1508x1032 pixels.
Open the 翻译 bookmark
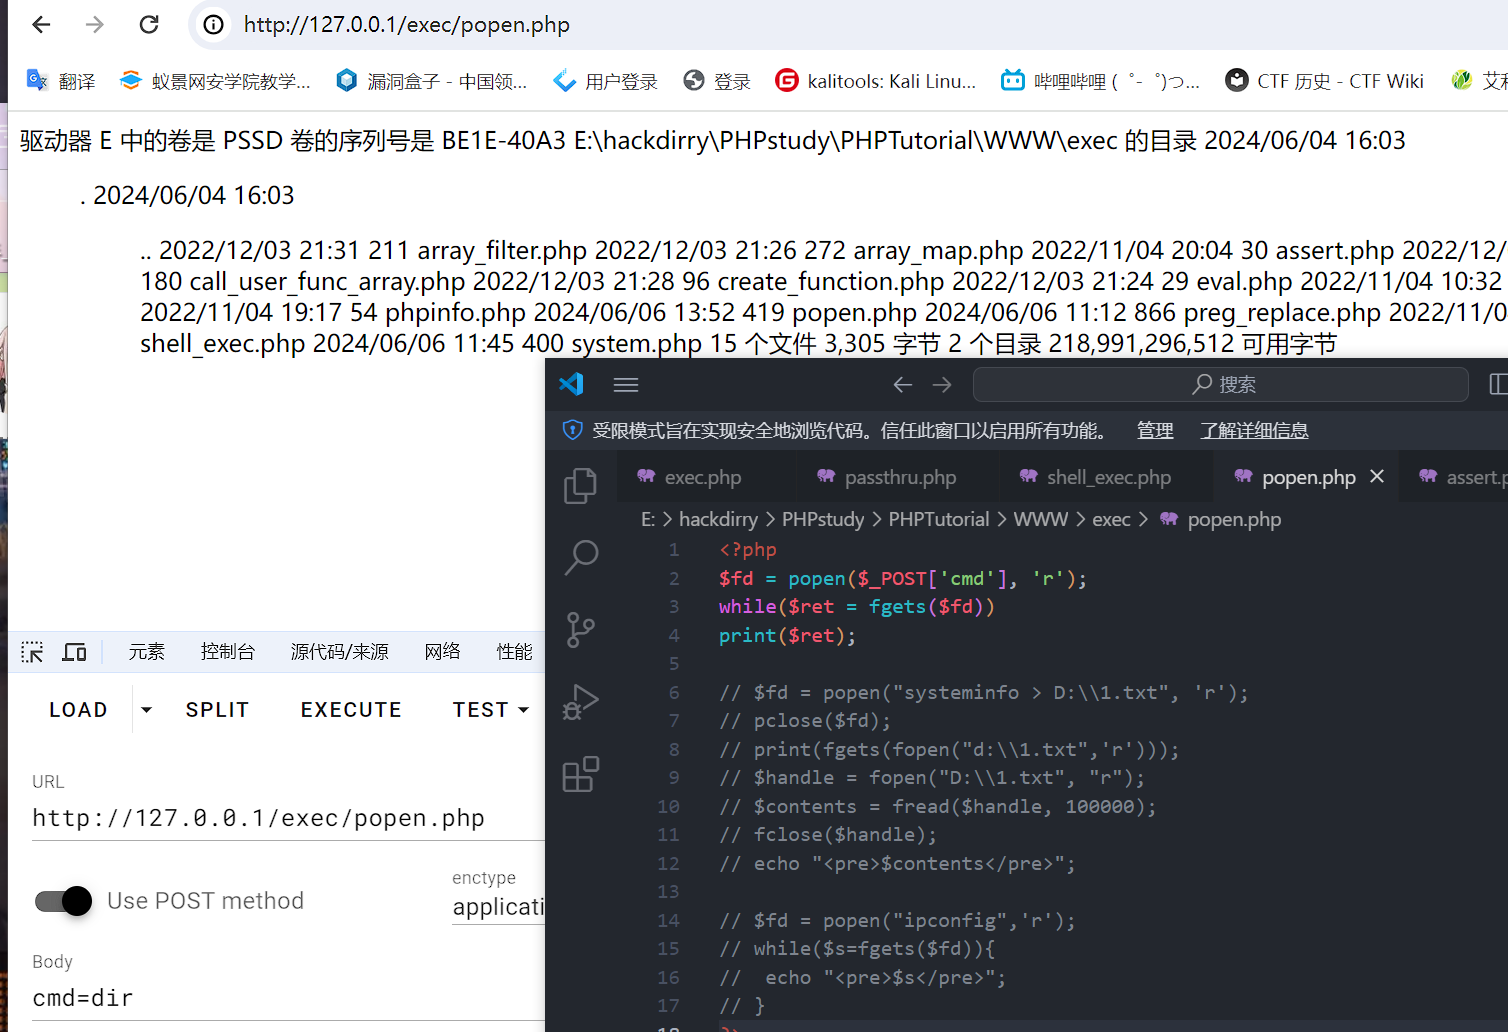pyautogui.click(x=61, y=81)
